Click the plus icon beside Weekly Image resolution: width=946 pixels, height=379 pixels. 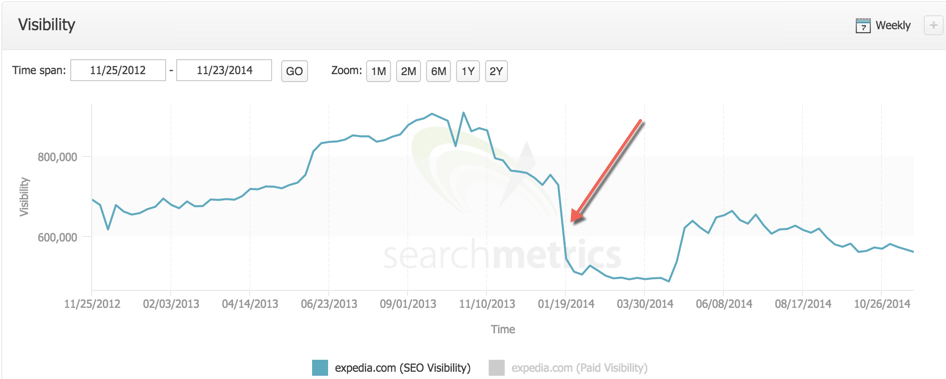pyautogui.click(x=932, y=26)
